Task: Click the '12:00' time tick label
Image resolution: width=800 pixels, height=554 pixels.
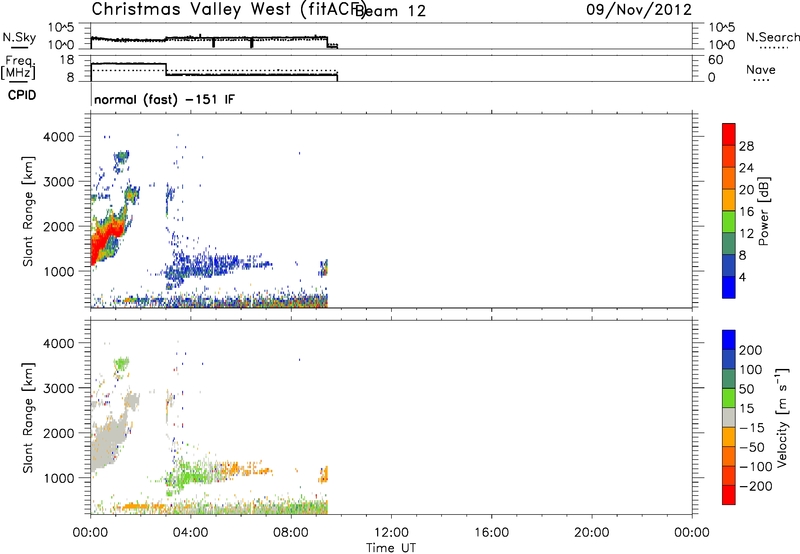Action: pyautogui.click(x=391, y=533)
